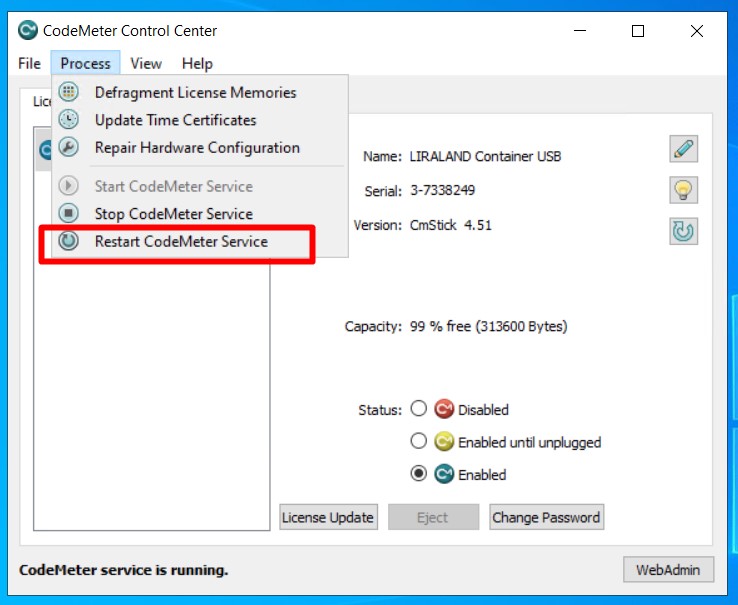The height and width of the screenshot is (605, 738).
Task: Click the Update Time Certificates clock icon
Action: coord(69,120)
